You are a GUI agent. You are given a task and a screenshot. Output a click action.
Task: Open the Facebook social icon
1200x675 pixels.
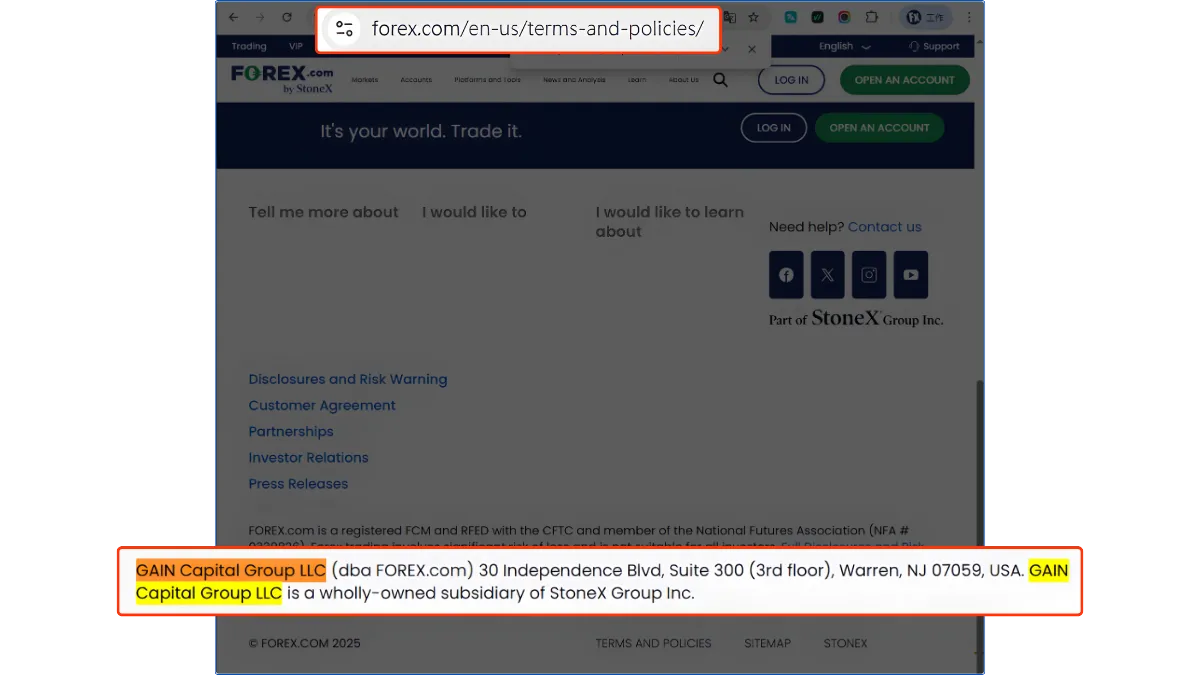tap(786, 275)
